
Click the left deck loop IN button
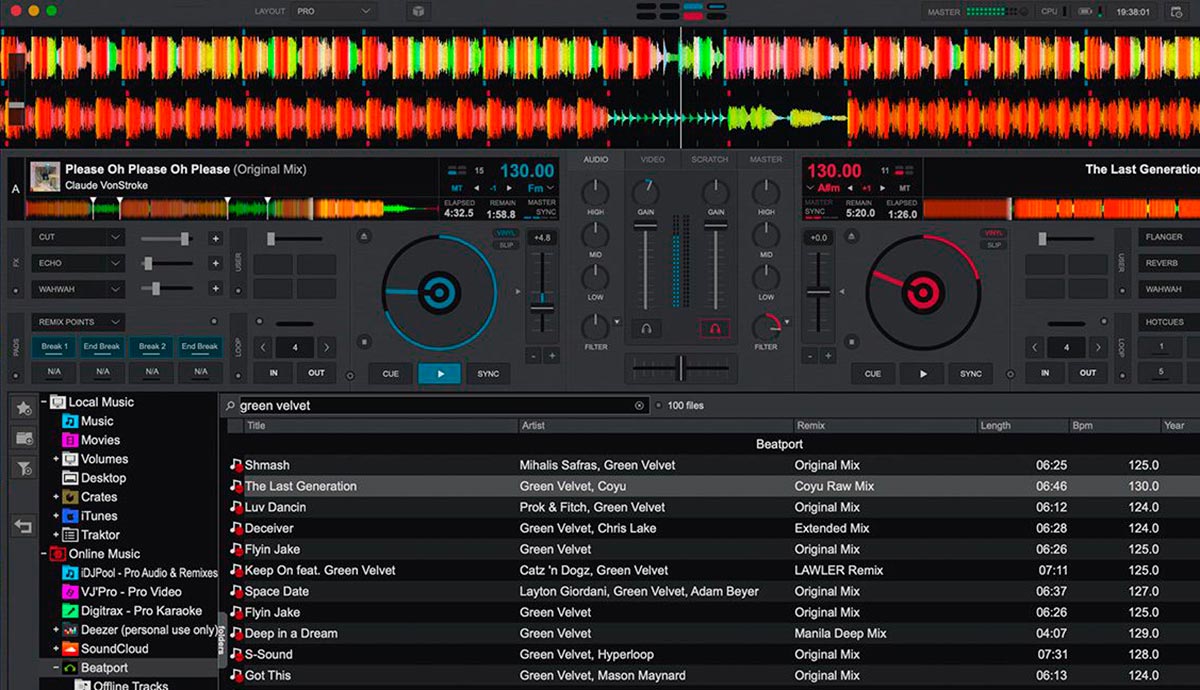click(273, 373)
